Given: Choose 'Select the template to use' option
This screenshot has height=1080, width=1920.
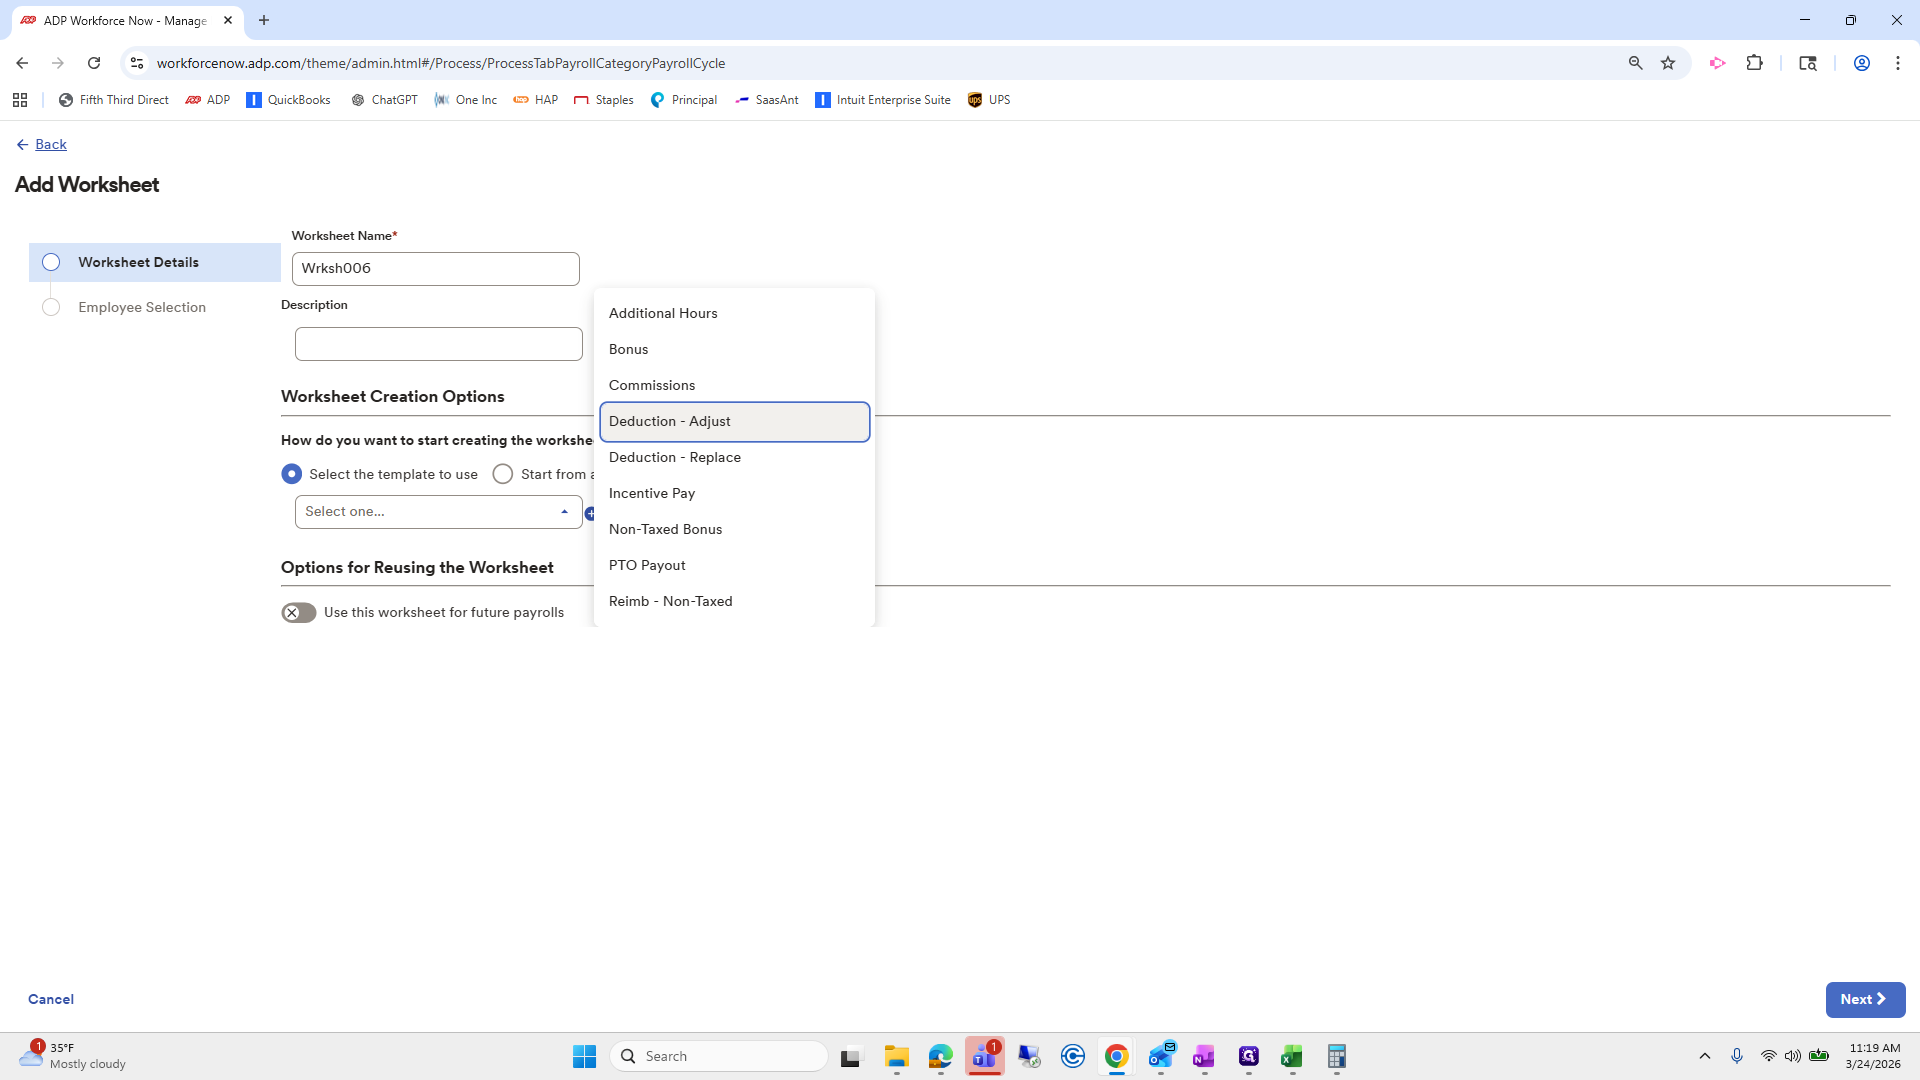Looking at the screenshot, I should pyautogui.click(x=291, y=473).
